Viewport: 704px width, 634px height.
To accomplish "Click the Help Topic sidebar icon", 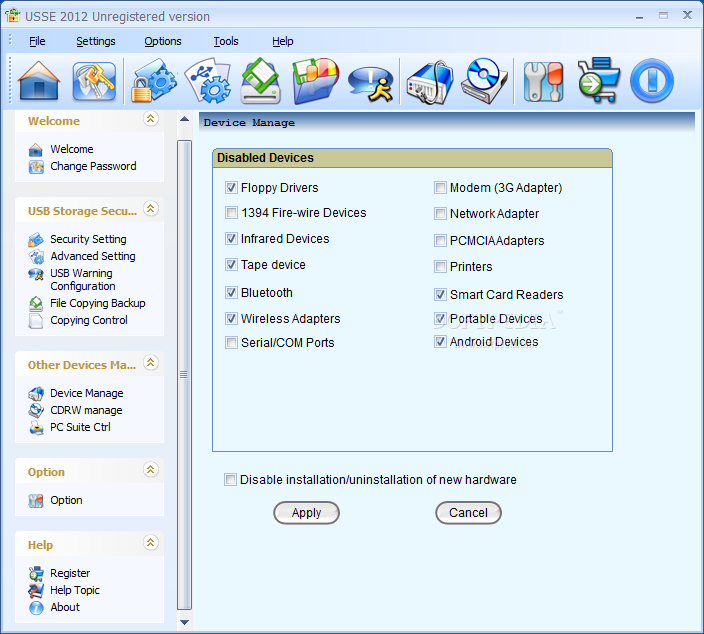I will pyautogui.click(x=36, y=591).
